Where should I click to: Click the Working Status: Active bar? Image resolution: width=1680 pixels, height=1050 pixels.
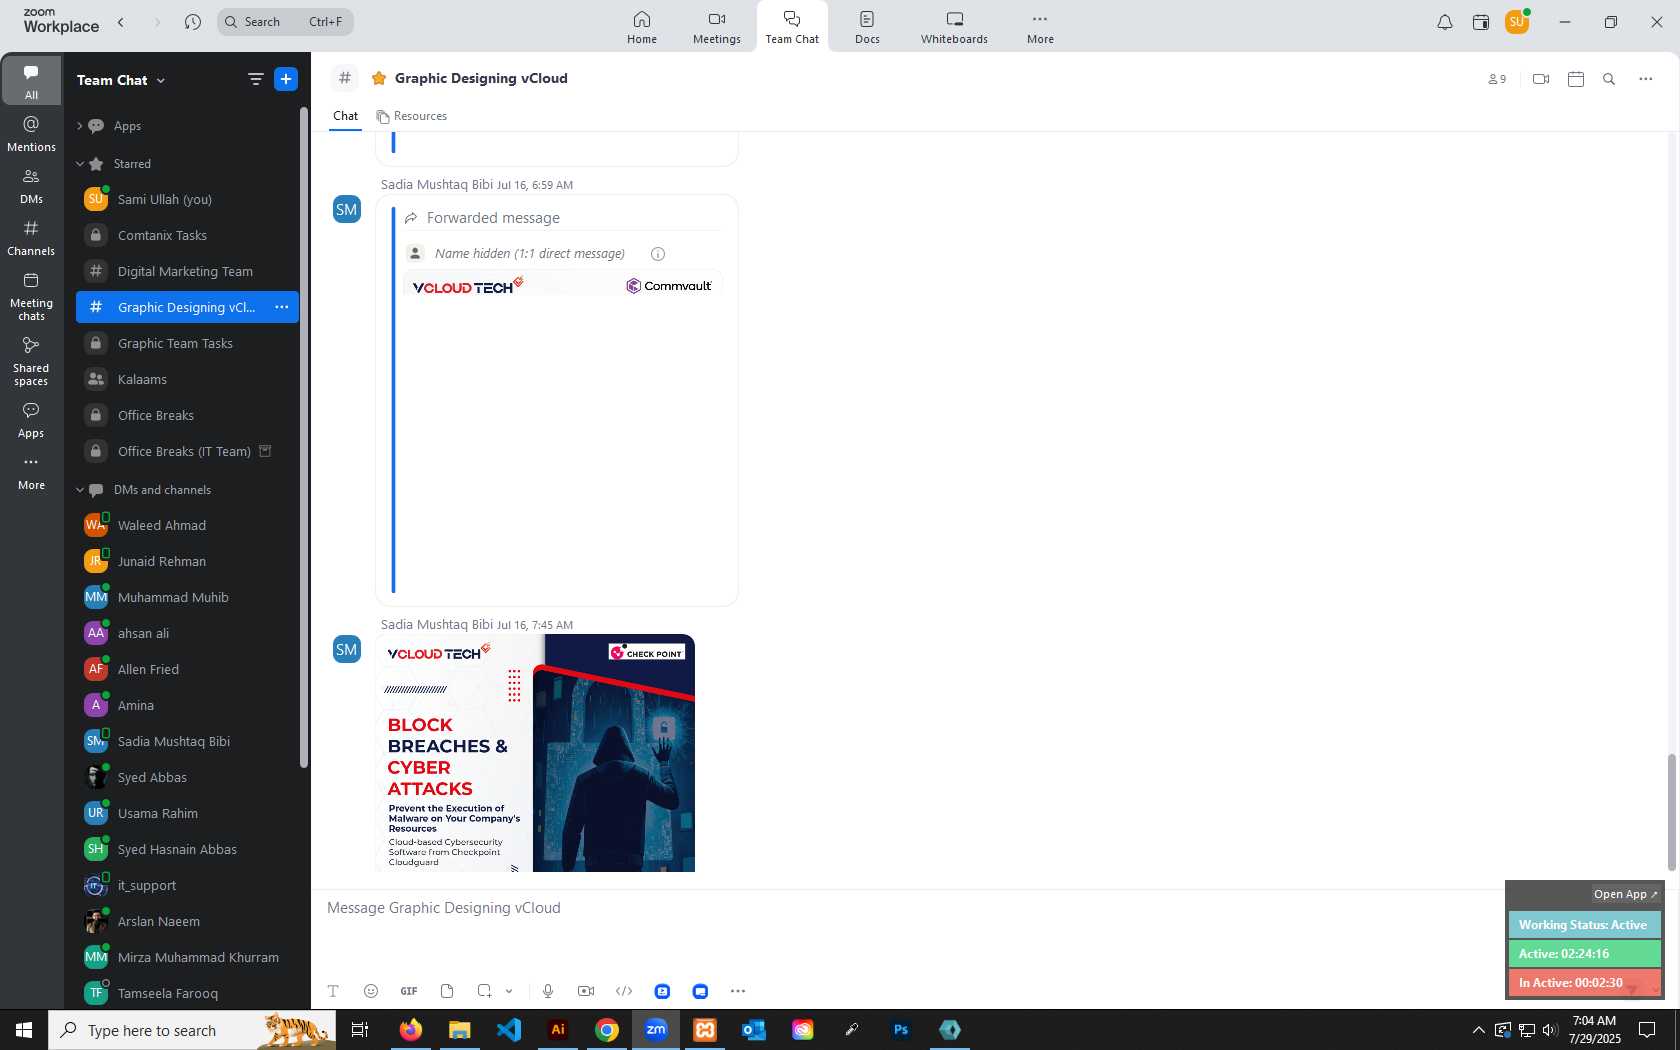click(1584, 925)
